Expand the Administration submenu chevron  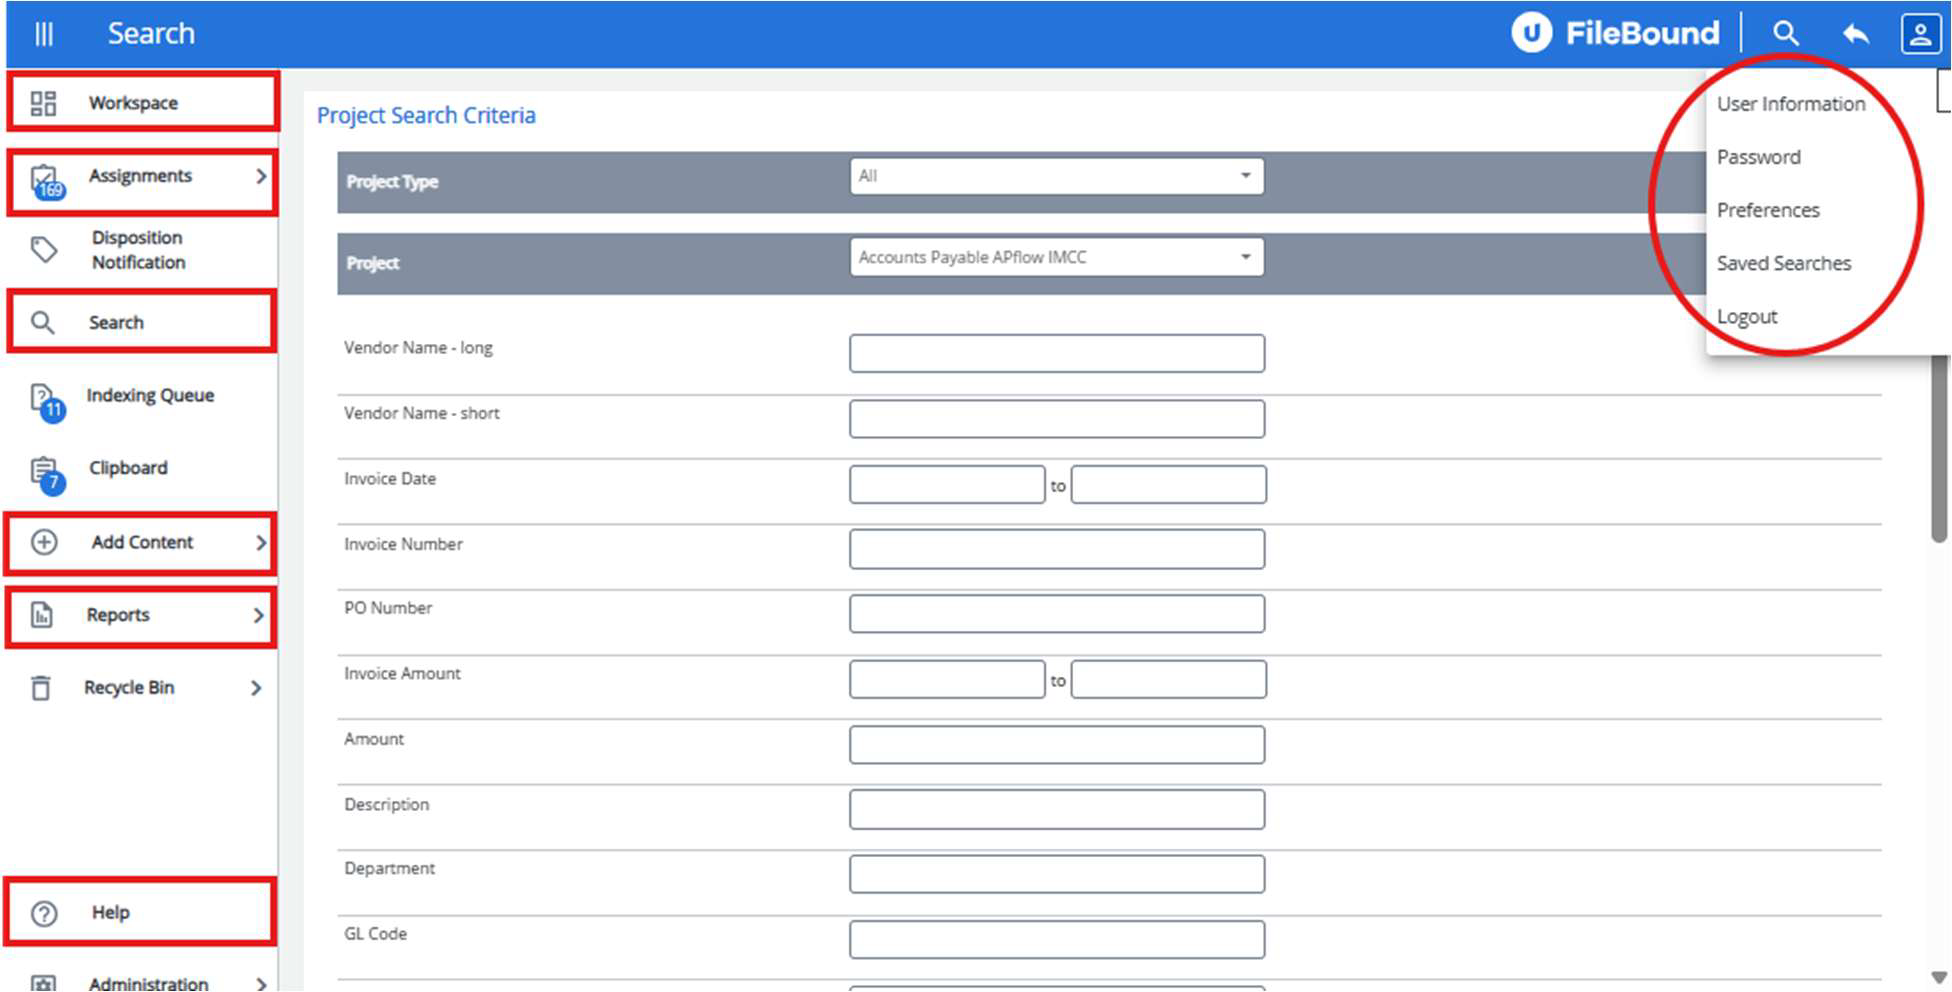point(261,984)
